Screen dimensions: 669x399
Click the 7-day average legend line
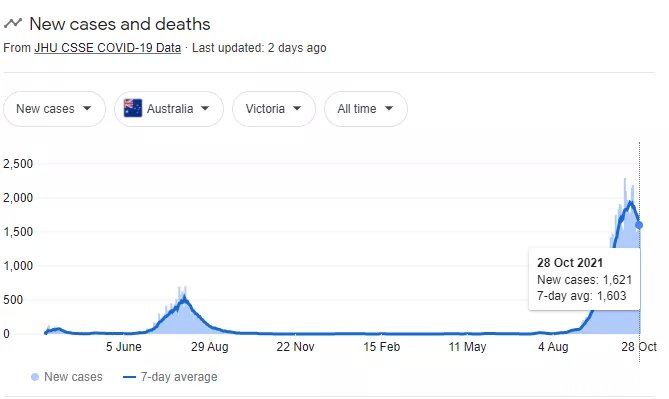point(129,377)
